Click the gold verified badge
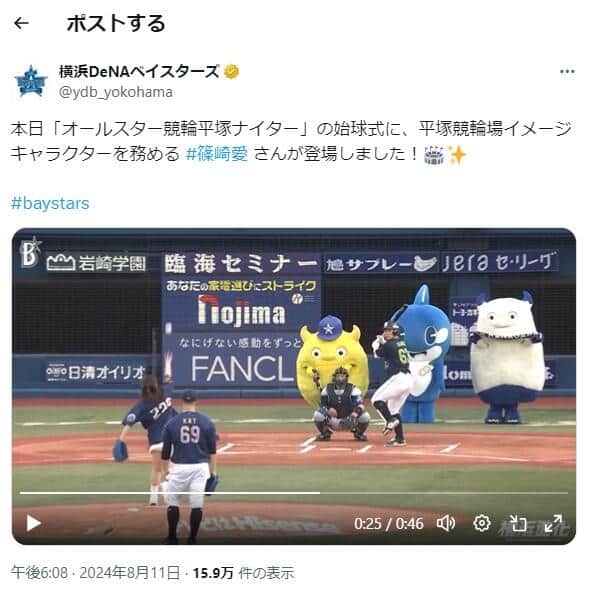Image resolution: width=589 pixels, height=598 pixels. (x=231, y=71)
